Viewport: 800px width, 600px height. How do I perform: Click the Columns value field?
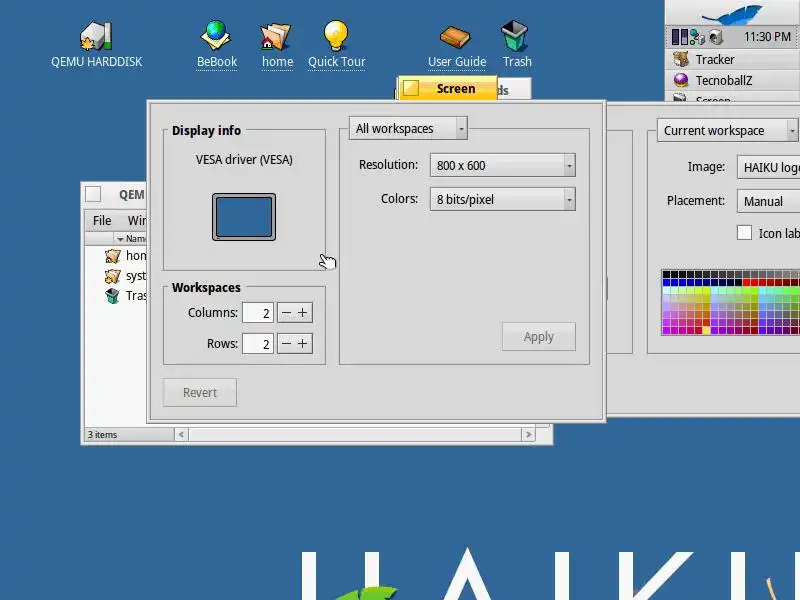(258, 313)
